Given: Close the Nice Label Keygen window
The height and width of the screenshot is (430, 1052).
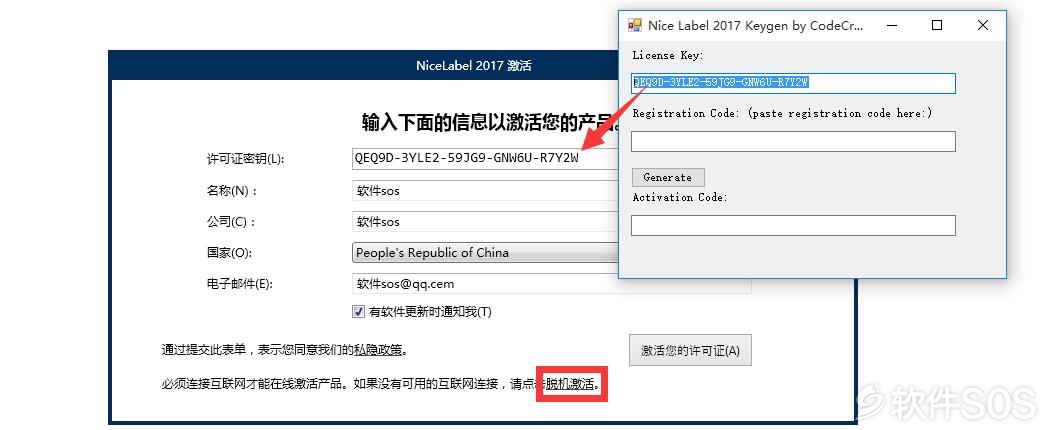Looking at the screenshot, I should point(983,25).
